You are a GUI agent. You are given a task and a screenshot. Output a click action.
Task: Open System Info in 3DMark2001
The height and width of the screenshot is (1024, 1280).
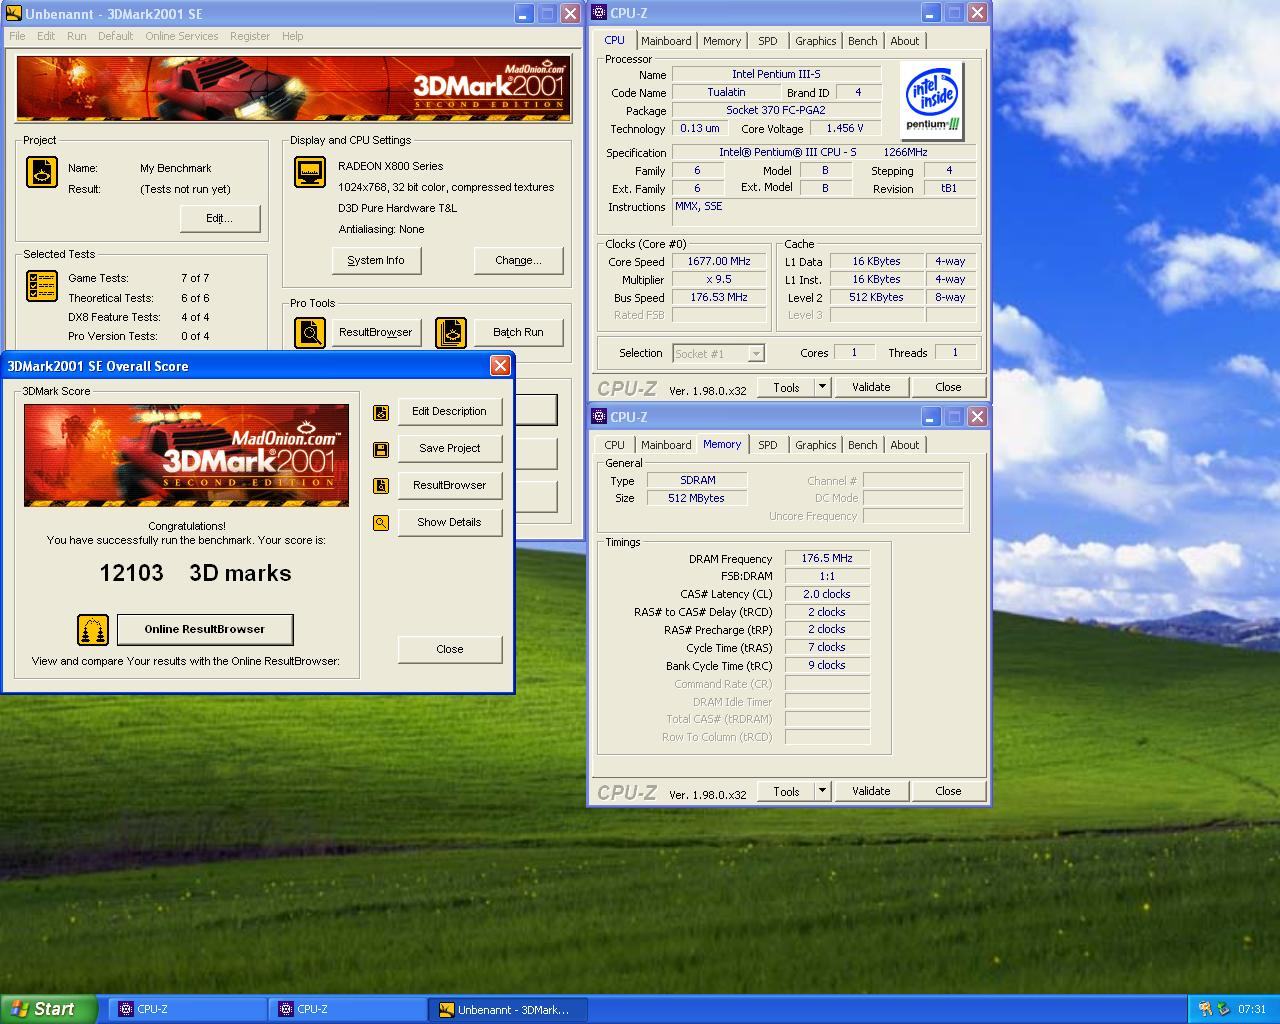click(376, 260)
